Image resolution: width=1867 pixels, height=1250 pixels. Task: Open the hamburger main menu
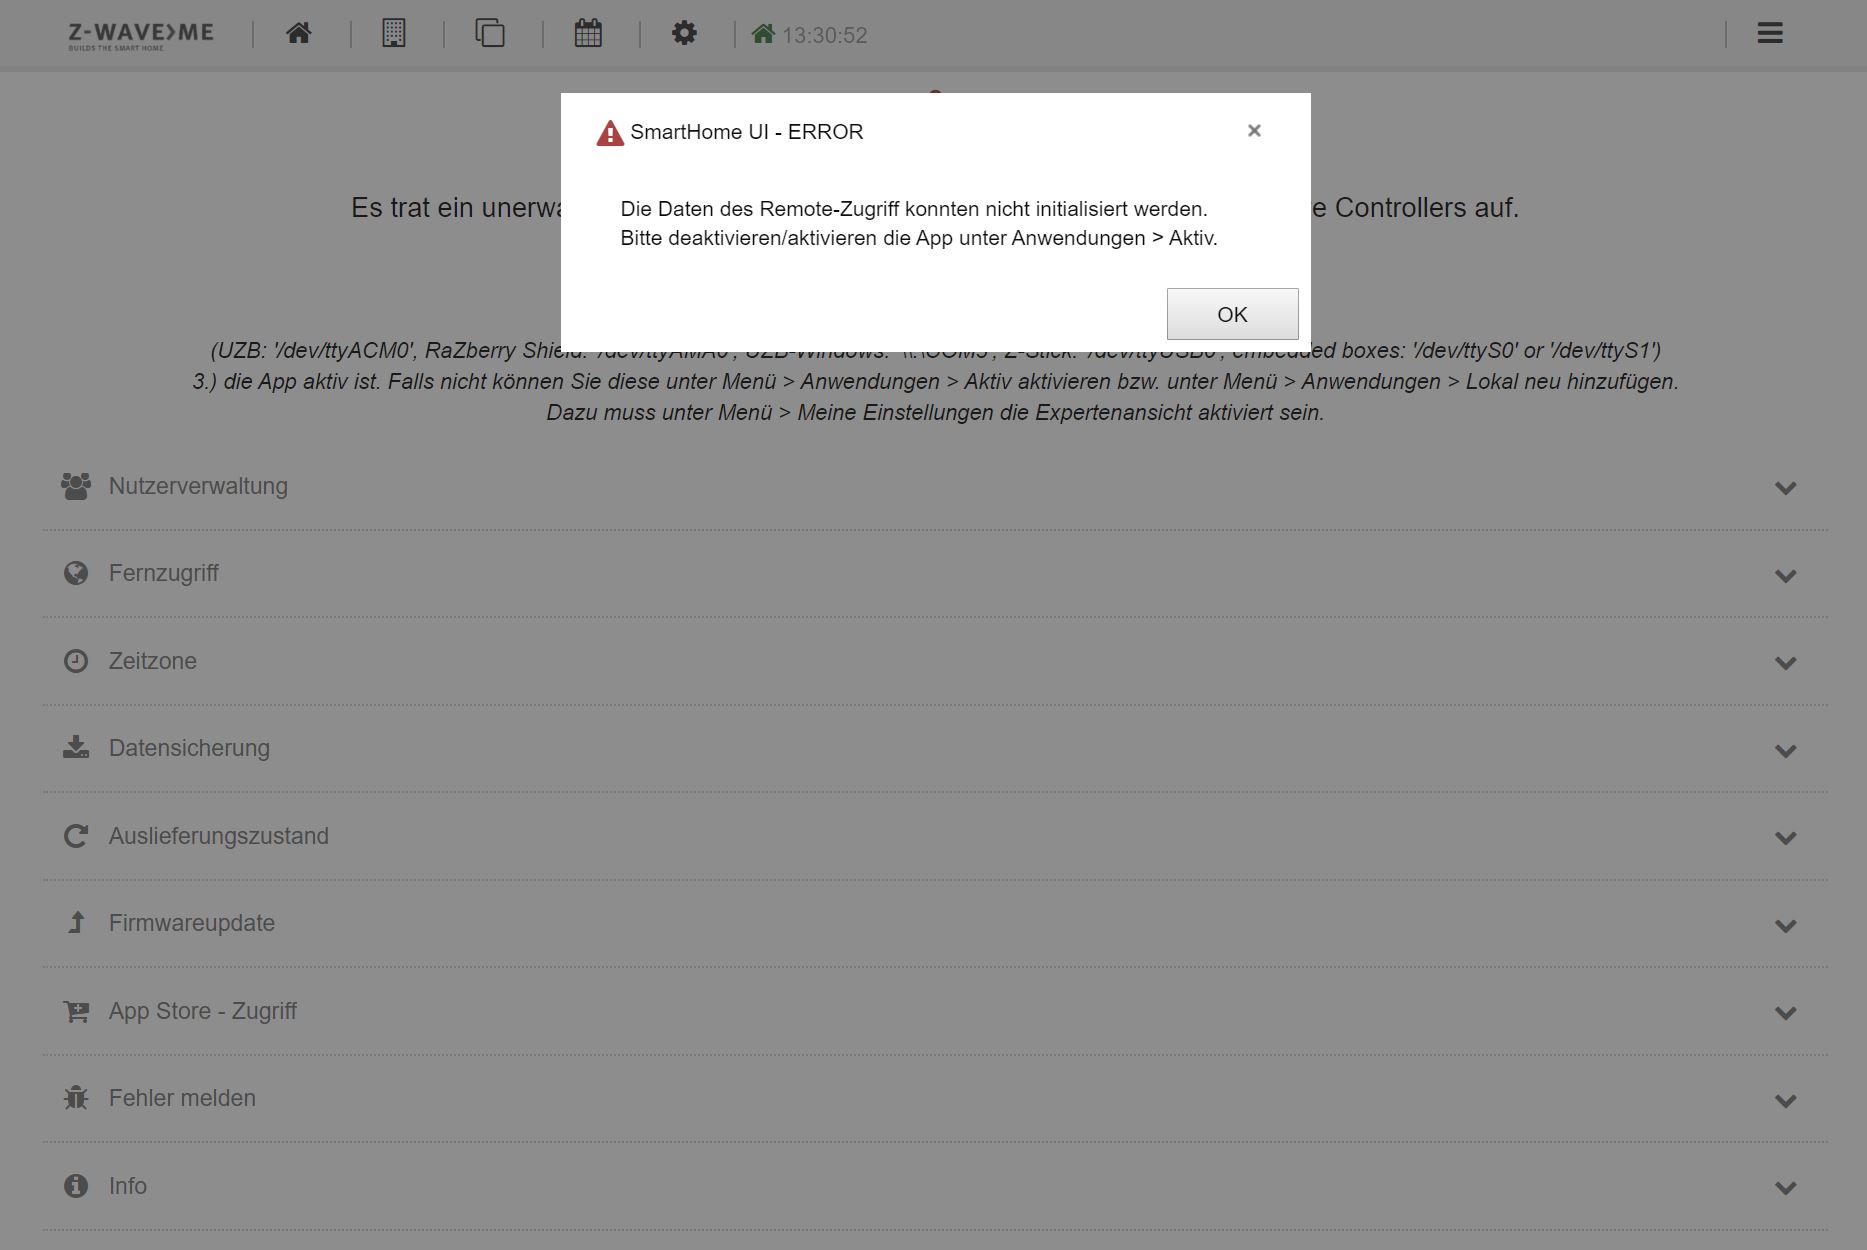1769,33
